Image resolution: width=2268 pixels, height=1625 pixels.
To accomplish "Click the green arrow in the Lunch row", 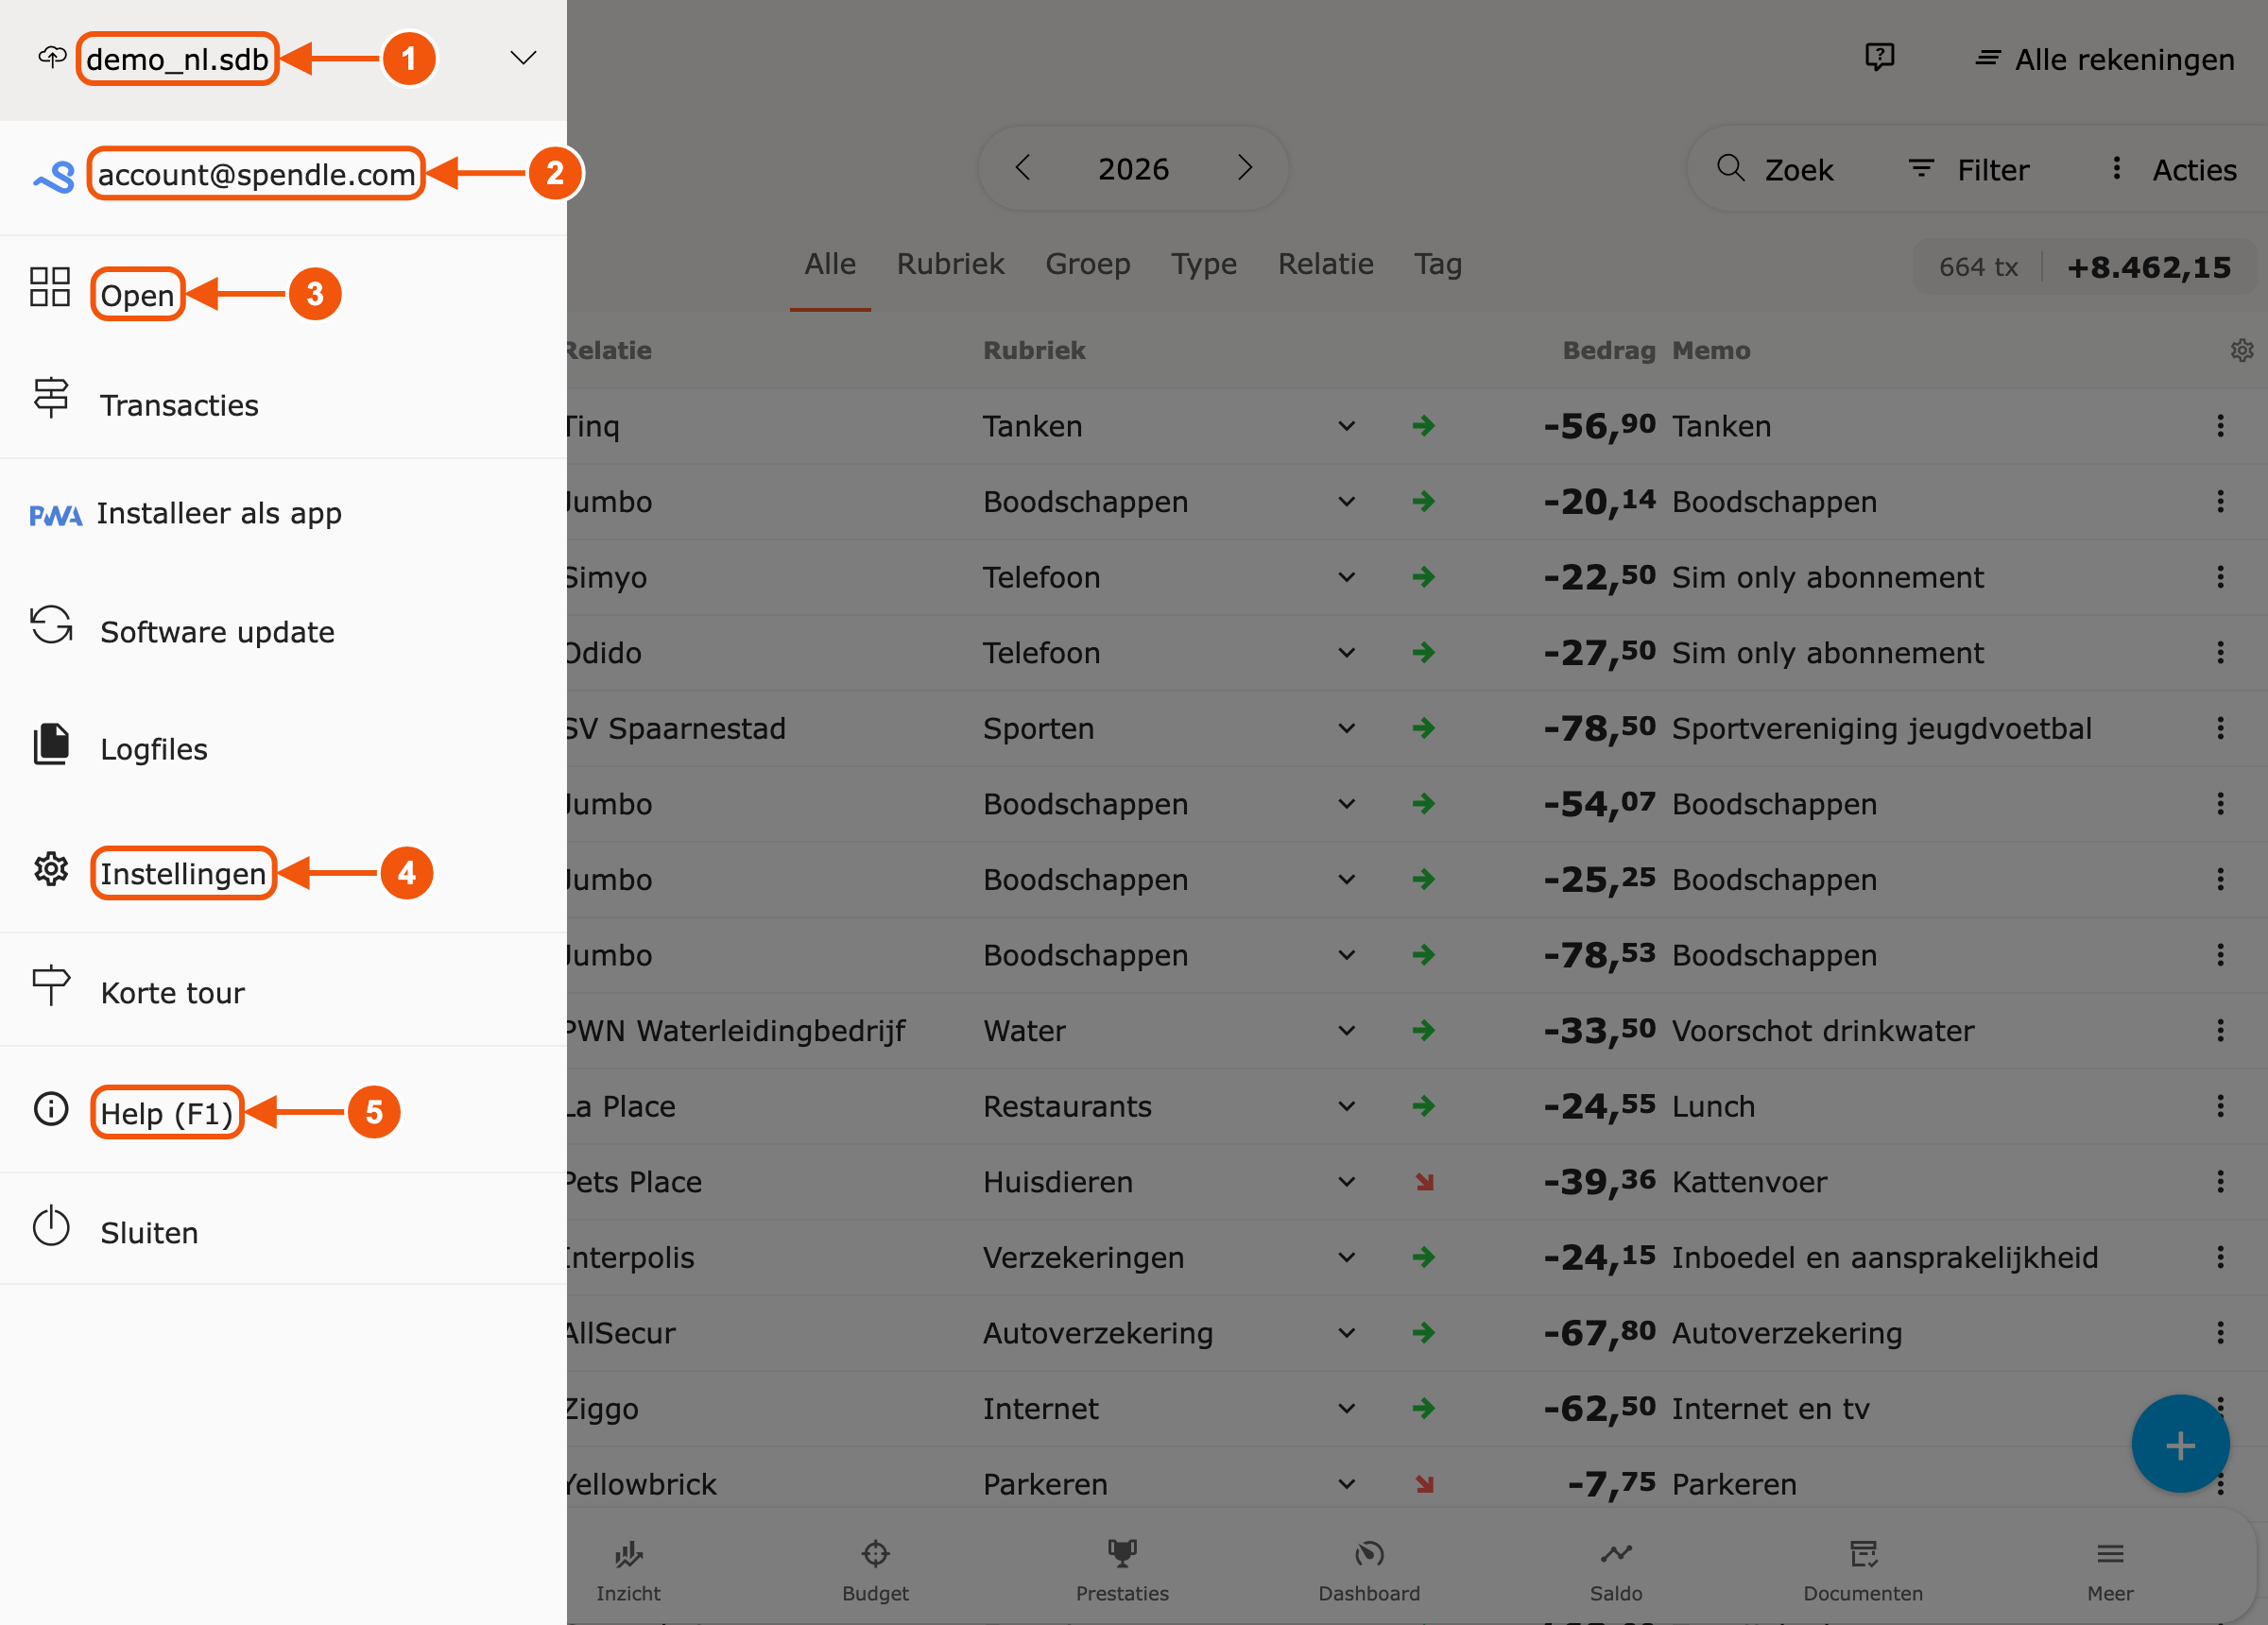I will [1424, 1106].
